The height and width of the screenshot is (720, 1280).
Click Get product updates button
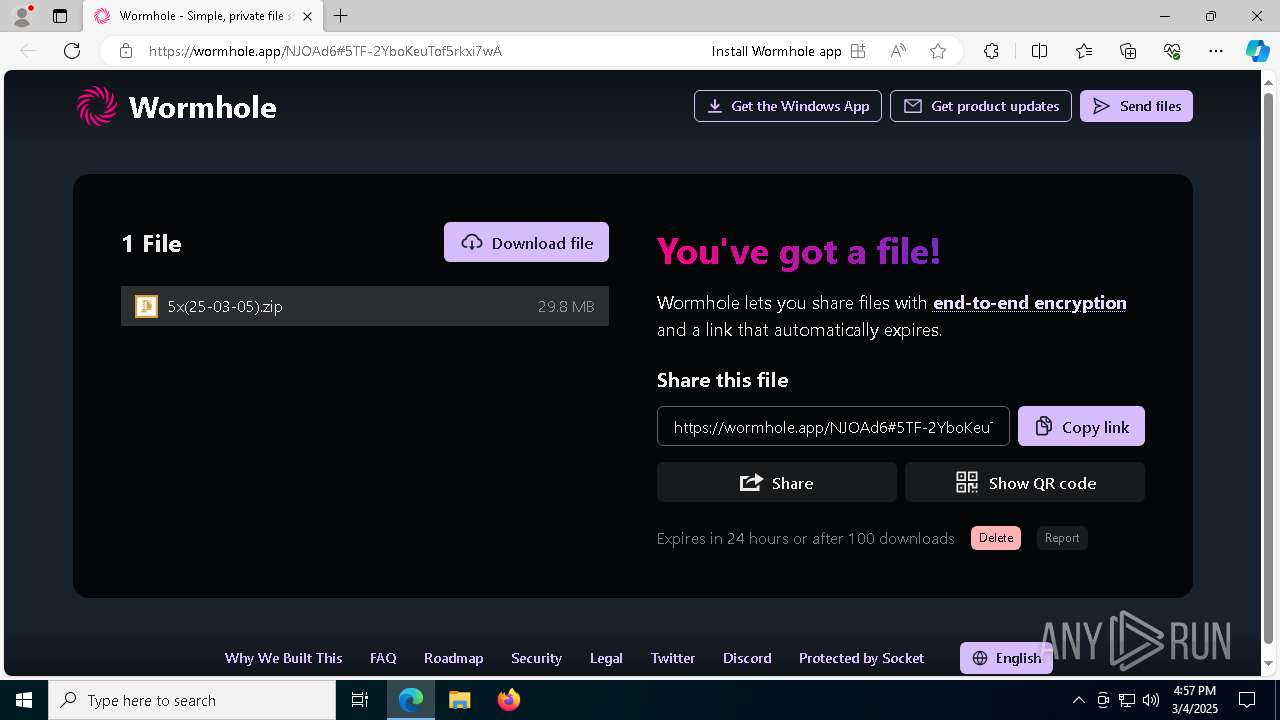point(981,106)
